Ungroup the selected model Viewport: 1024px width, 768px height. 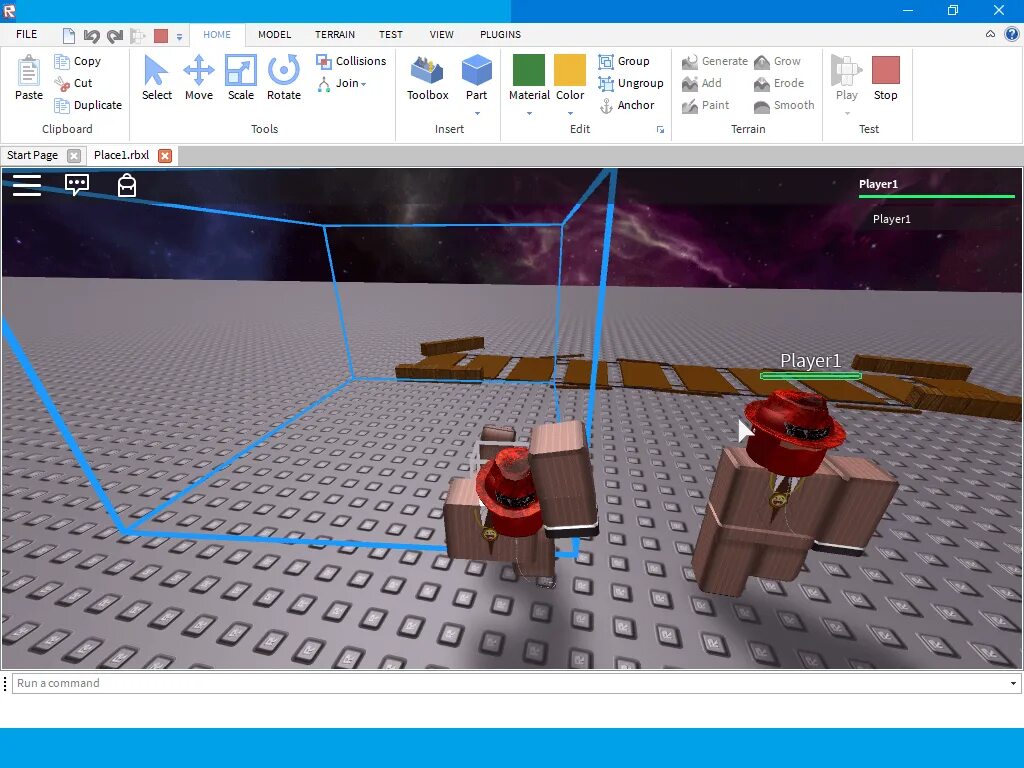click(631, 84)
